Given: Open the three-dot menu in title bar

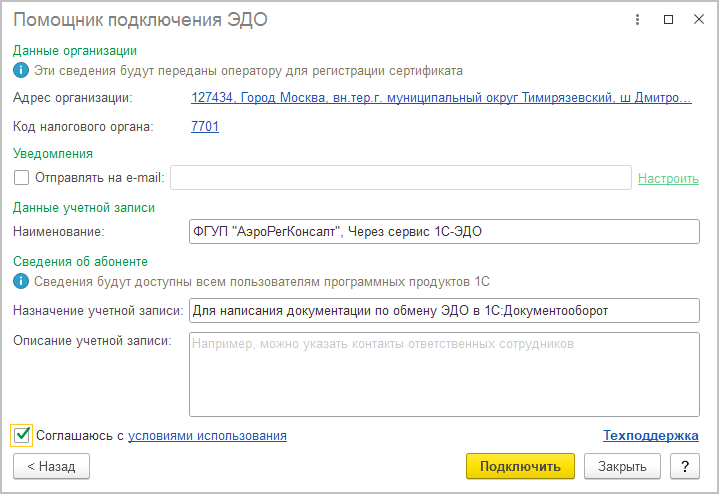Looking at the screenshot, I should coord(638,20).
